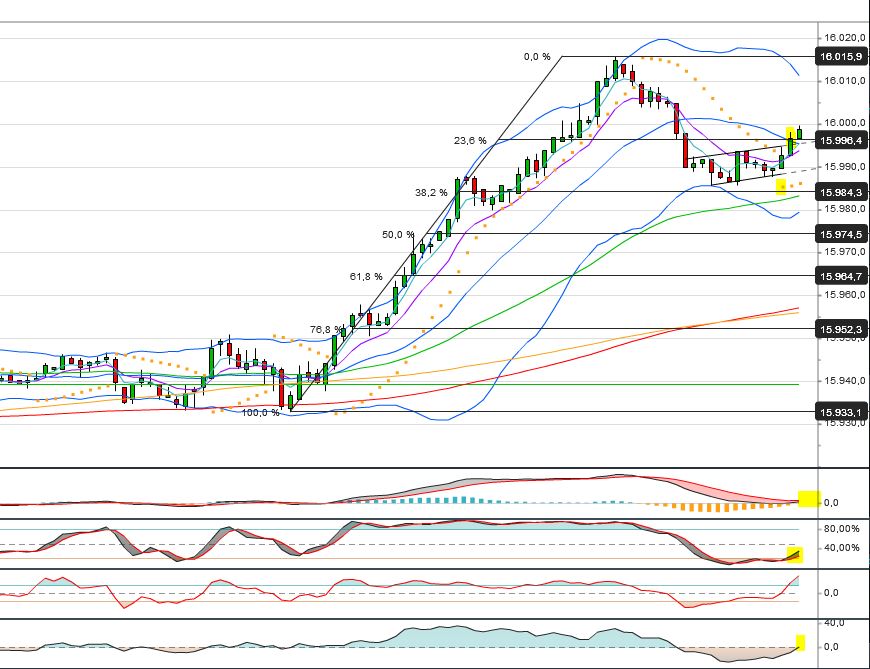Click the 15.940,0 axis value
The height and width of the screenshot is (669, 870).
(844, 381)
